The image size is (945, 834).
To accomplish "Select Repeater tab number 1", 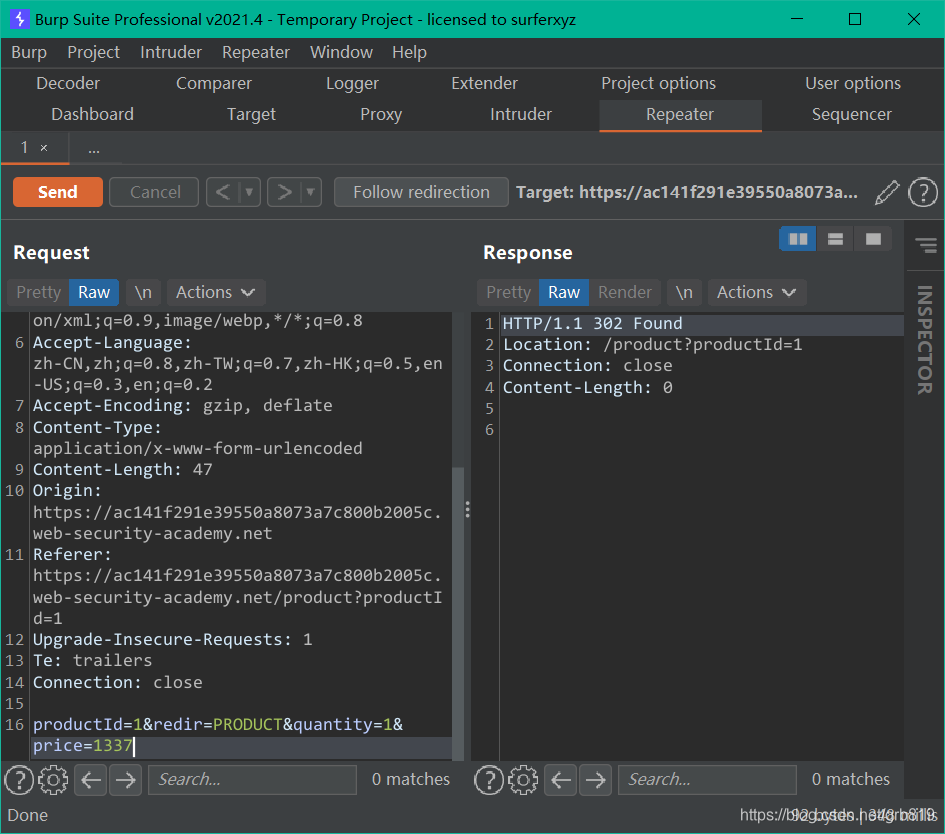I will click(25, 148).
